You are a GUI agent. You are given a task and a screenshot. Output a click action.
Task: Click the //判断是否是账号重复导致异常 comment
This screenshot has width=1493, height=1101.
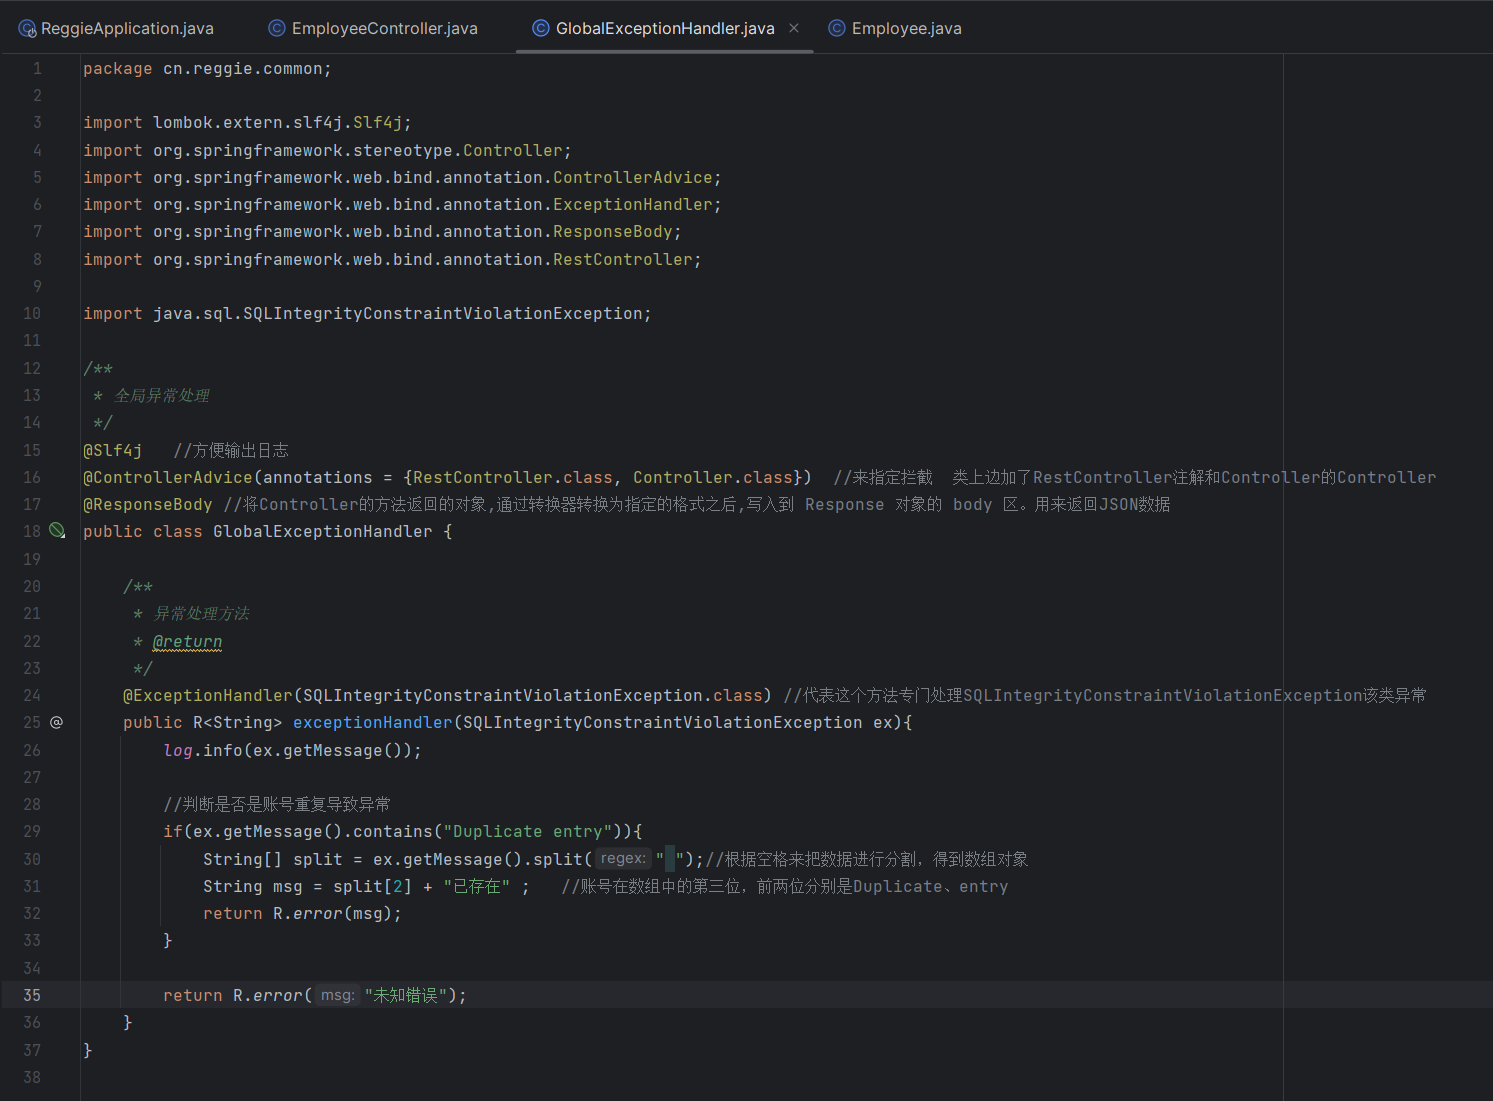pyautogui.click(x=277, y=804)
